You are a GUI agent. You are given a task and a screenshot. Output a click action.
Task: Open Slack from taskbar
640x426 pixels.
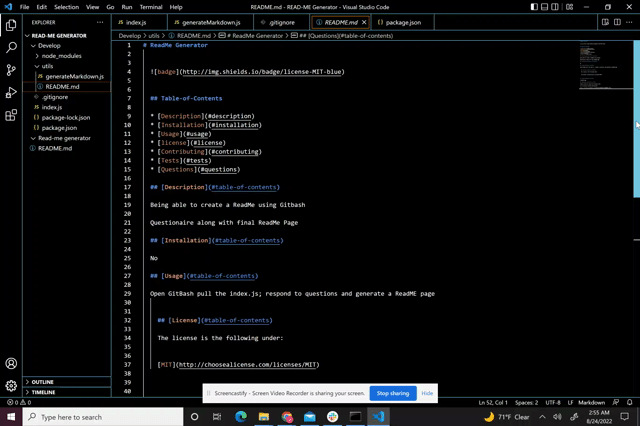(333, 417)
